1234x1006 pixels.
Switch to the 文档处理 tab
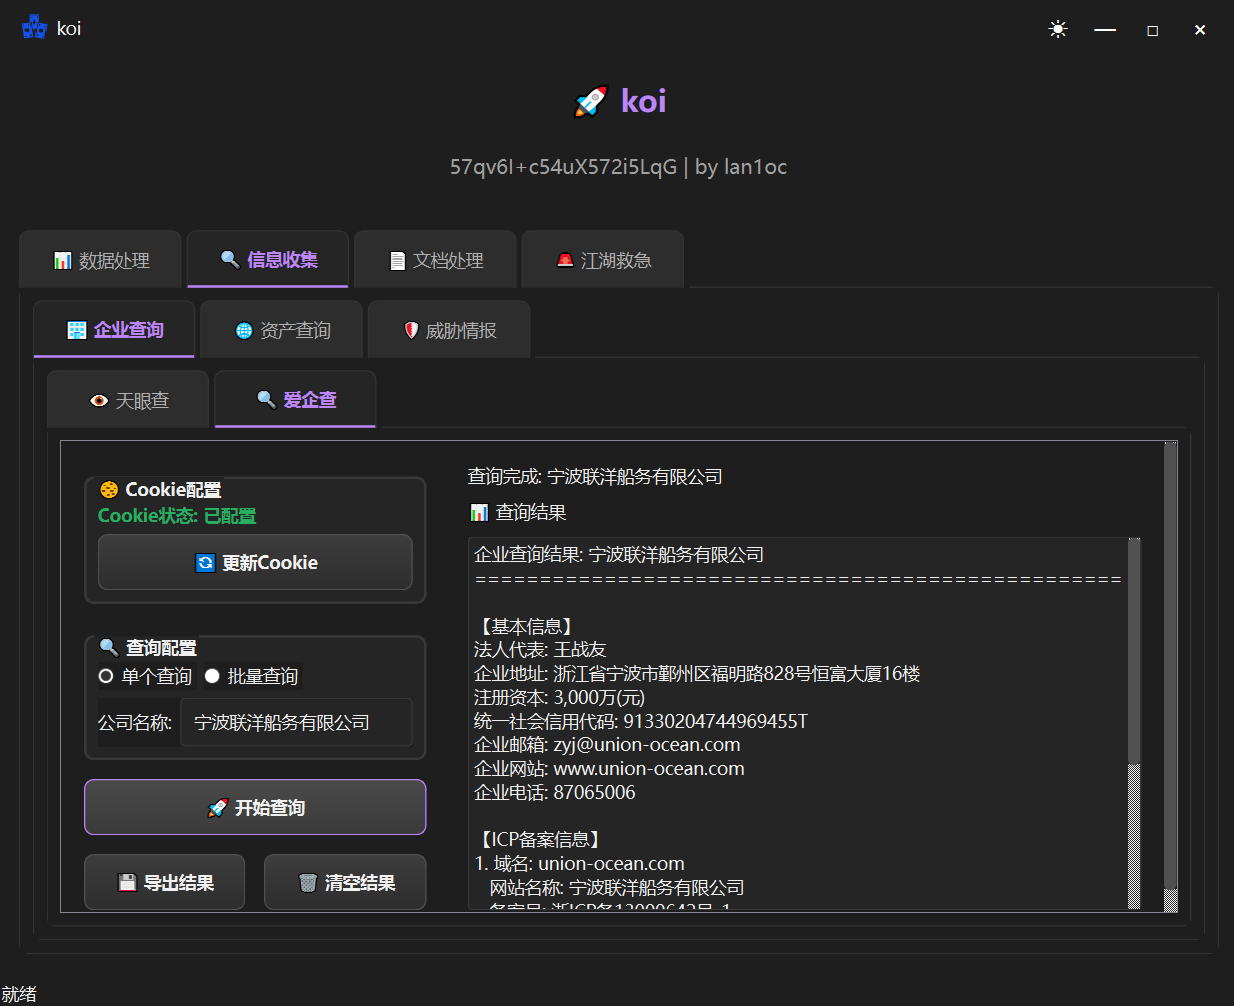tap(435, 260)
